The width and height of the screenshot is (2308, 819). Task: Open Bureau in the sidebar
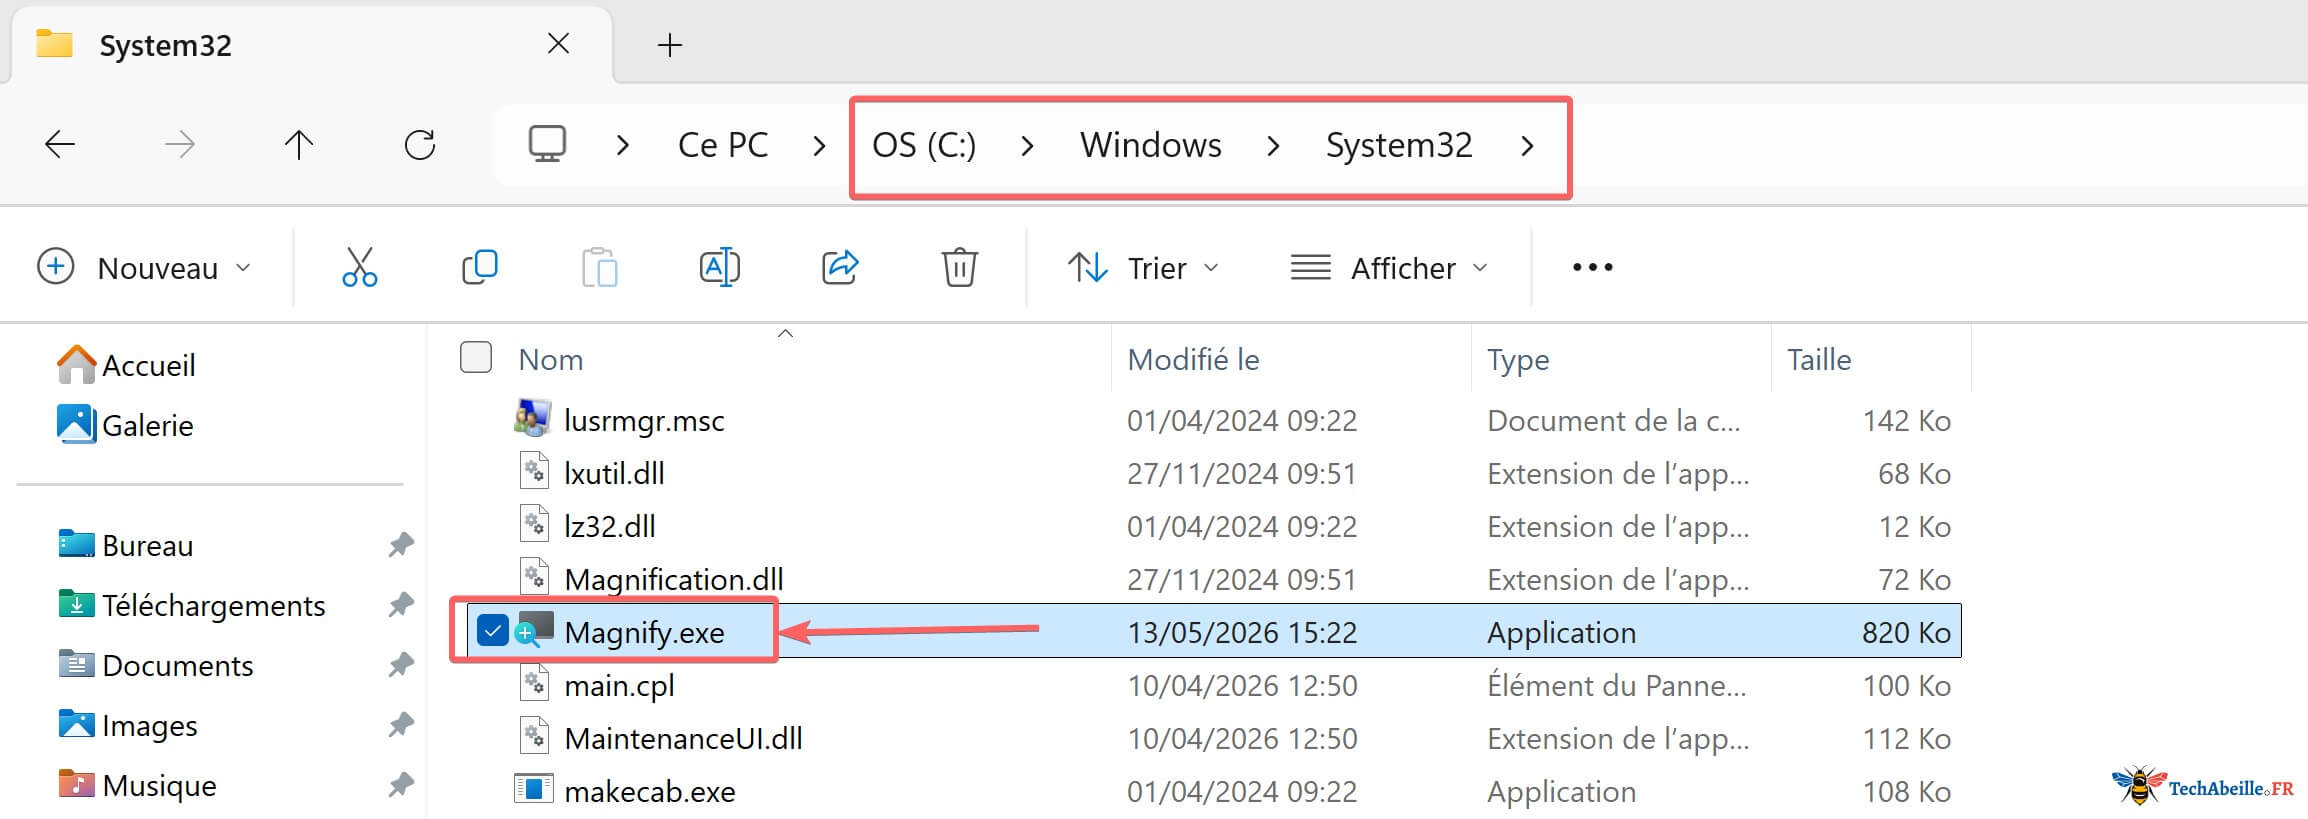(x=148, y=545)
